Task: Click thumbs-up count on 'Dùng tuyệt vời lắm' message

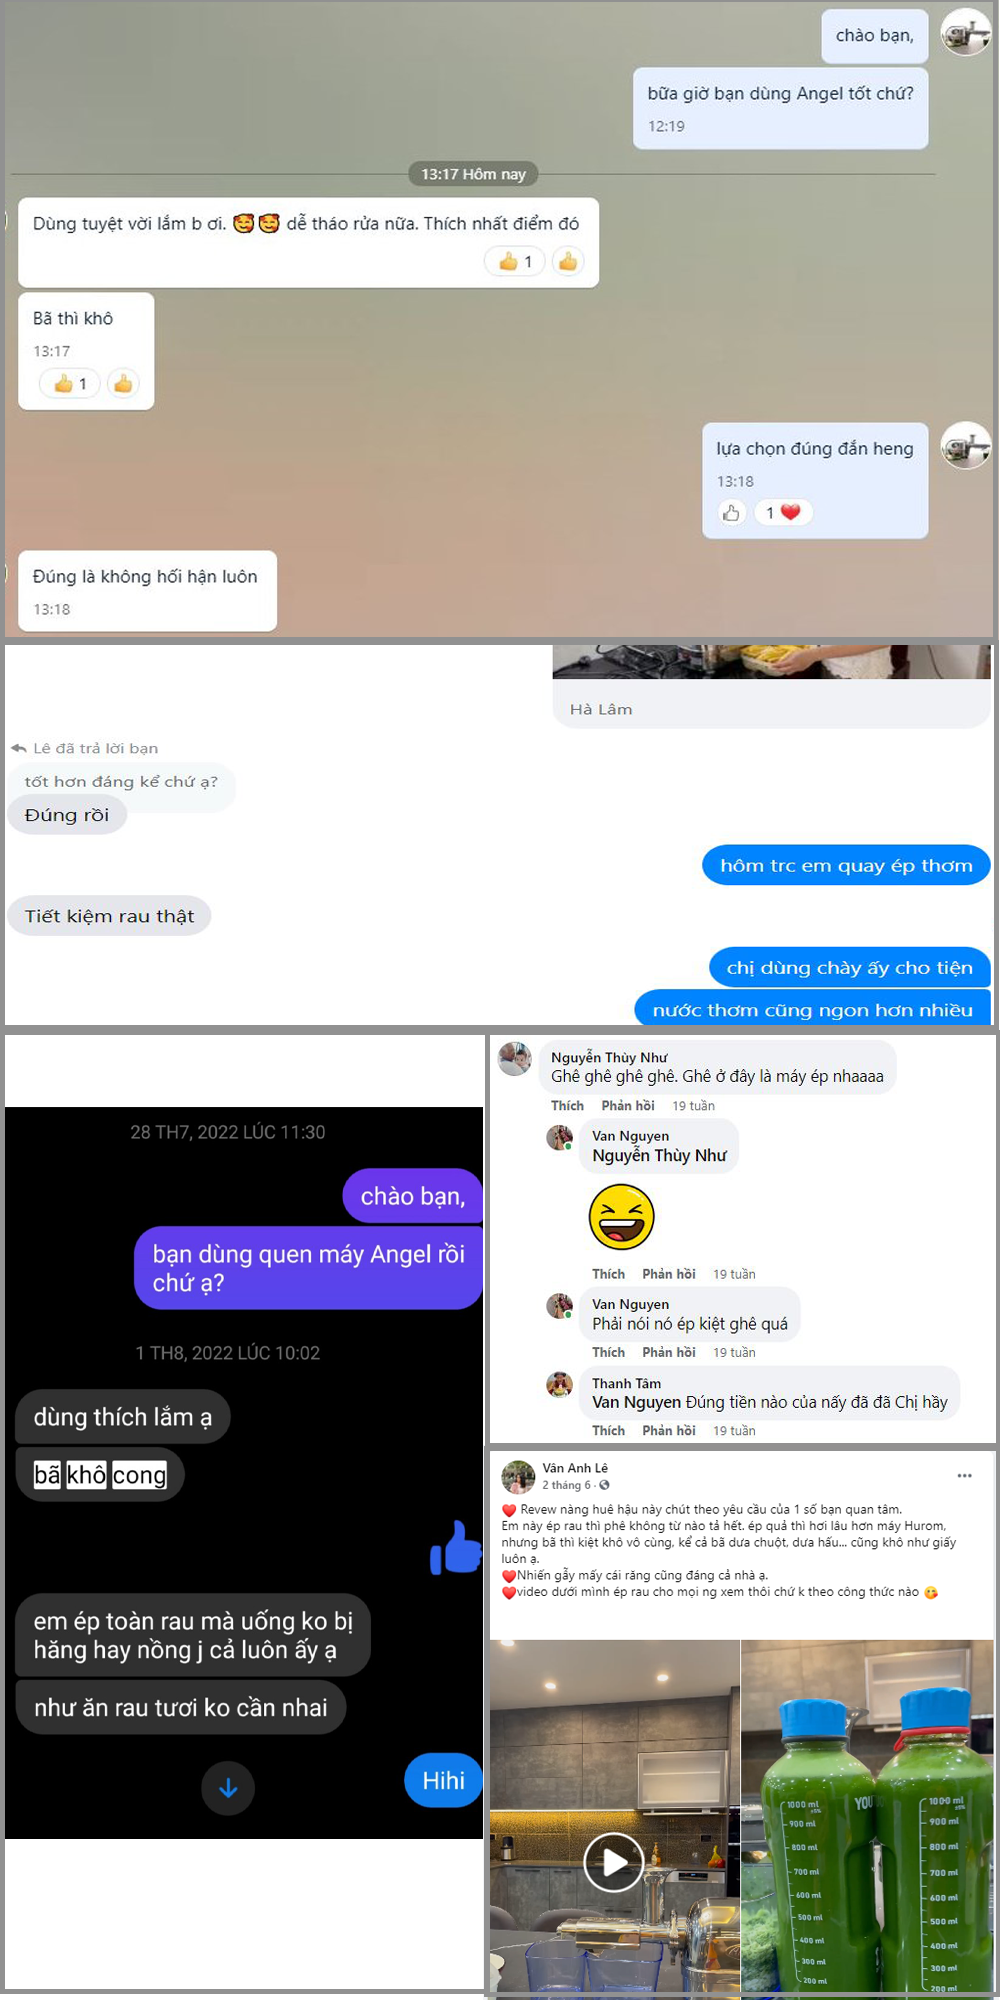Action: 515,261
